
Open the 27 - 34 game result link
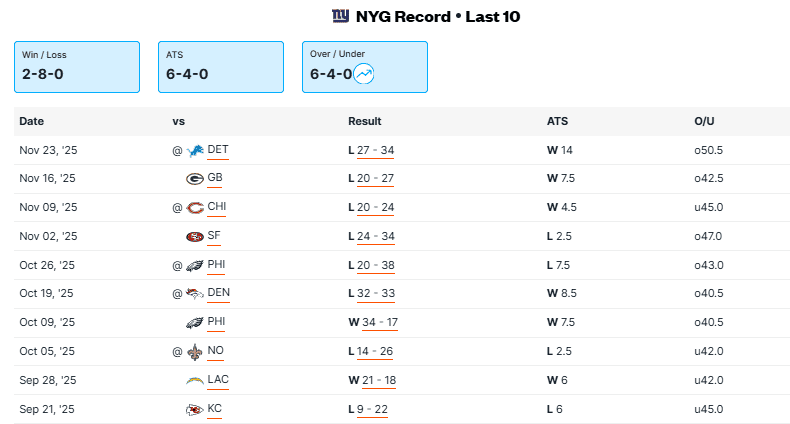(x=375, y=150)
